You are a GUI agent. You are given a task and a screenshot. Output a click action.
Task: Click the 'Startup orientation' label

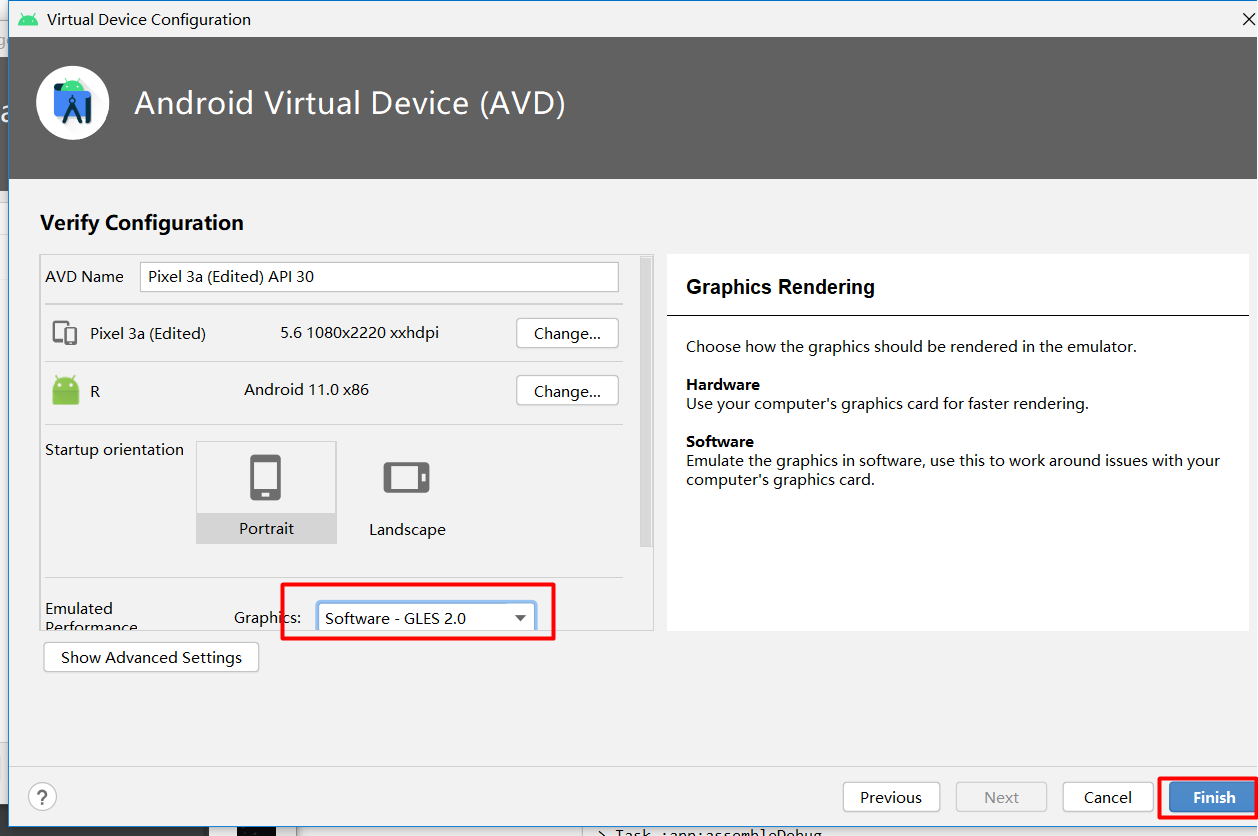click(115, 450)
